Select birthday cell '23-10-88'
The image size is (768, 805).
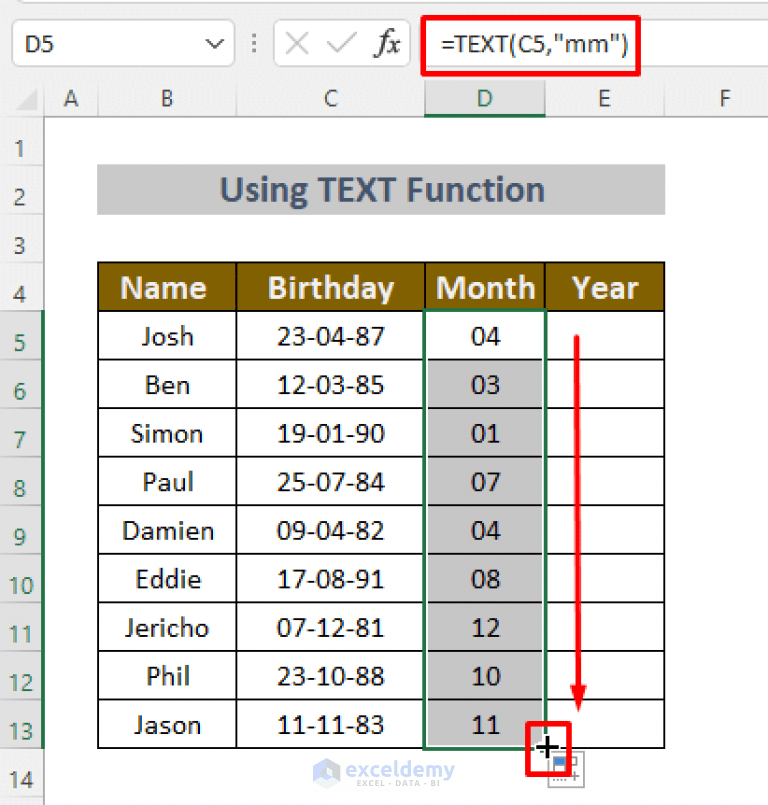click(x=331, y=676)
